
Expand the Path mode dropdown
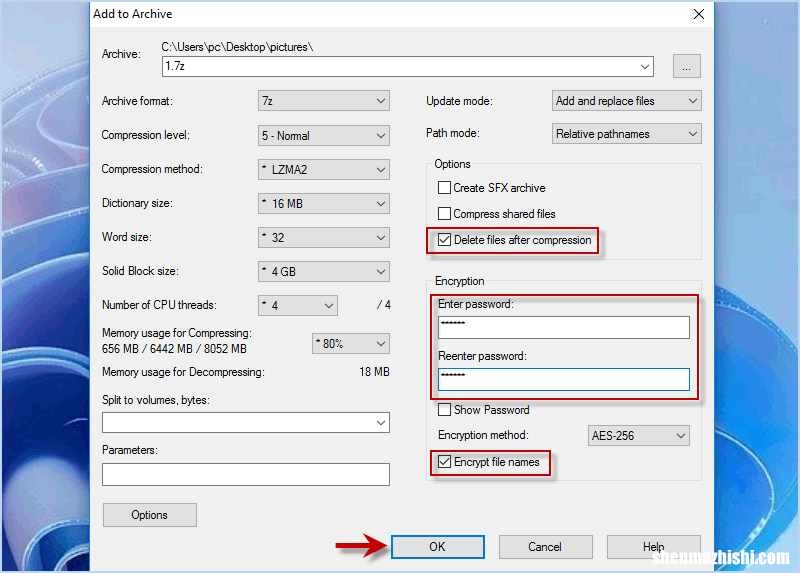click(627, 134)
